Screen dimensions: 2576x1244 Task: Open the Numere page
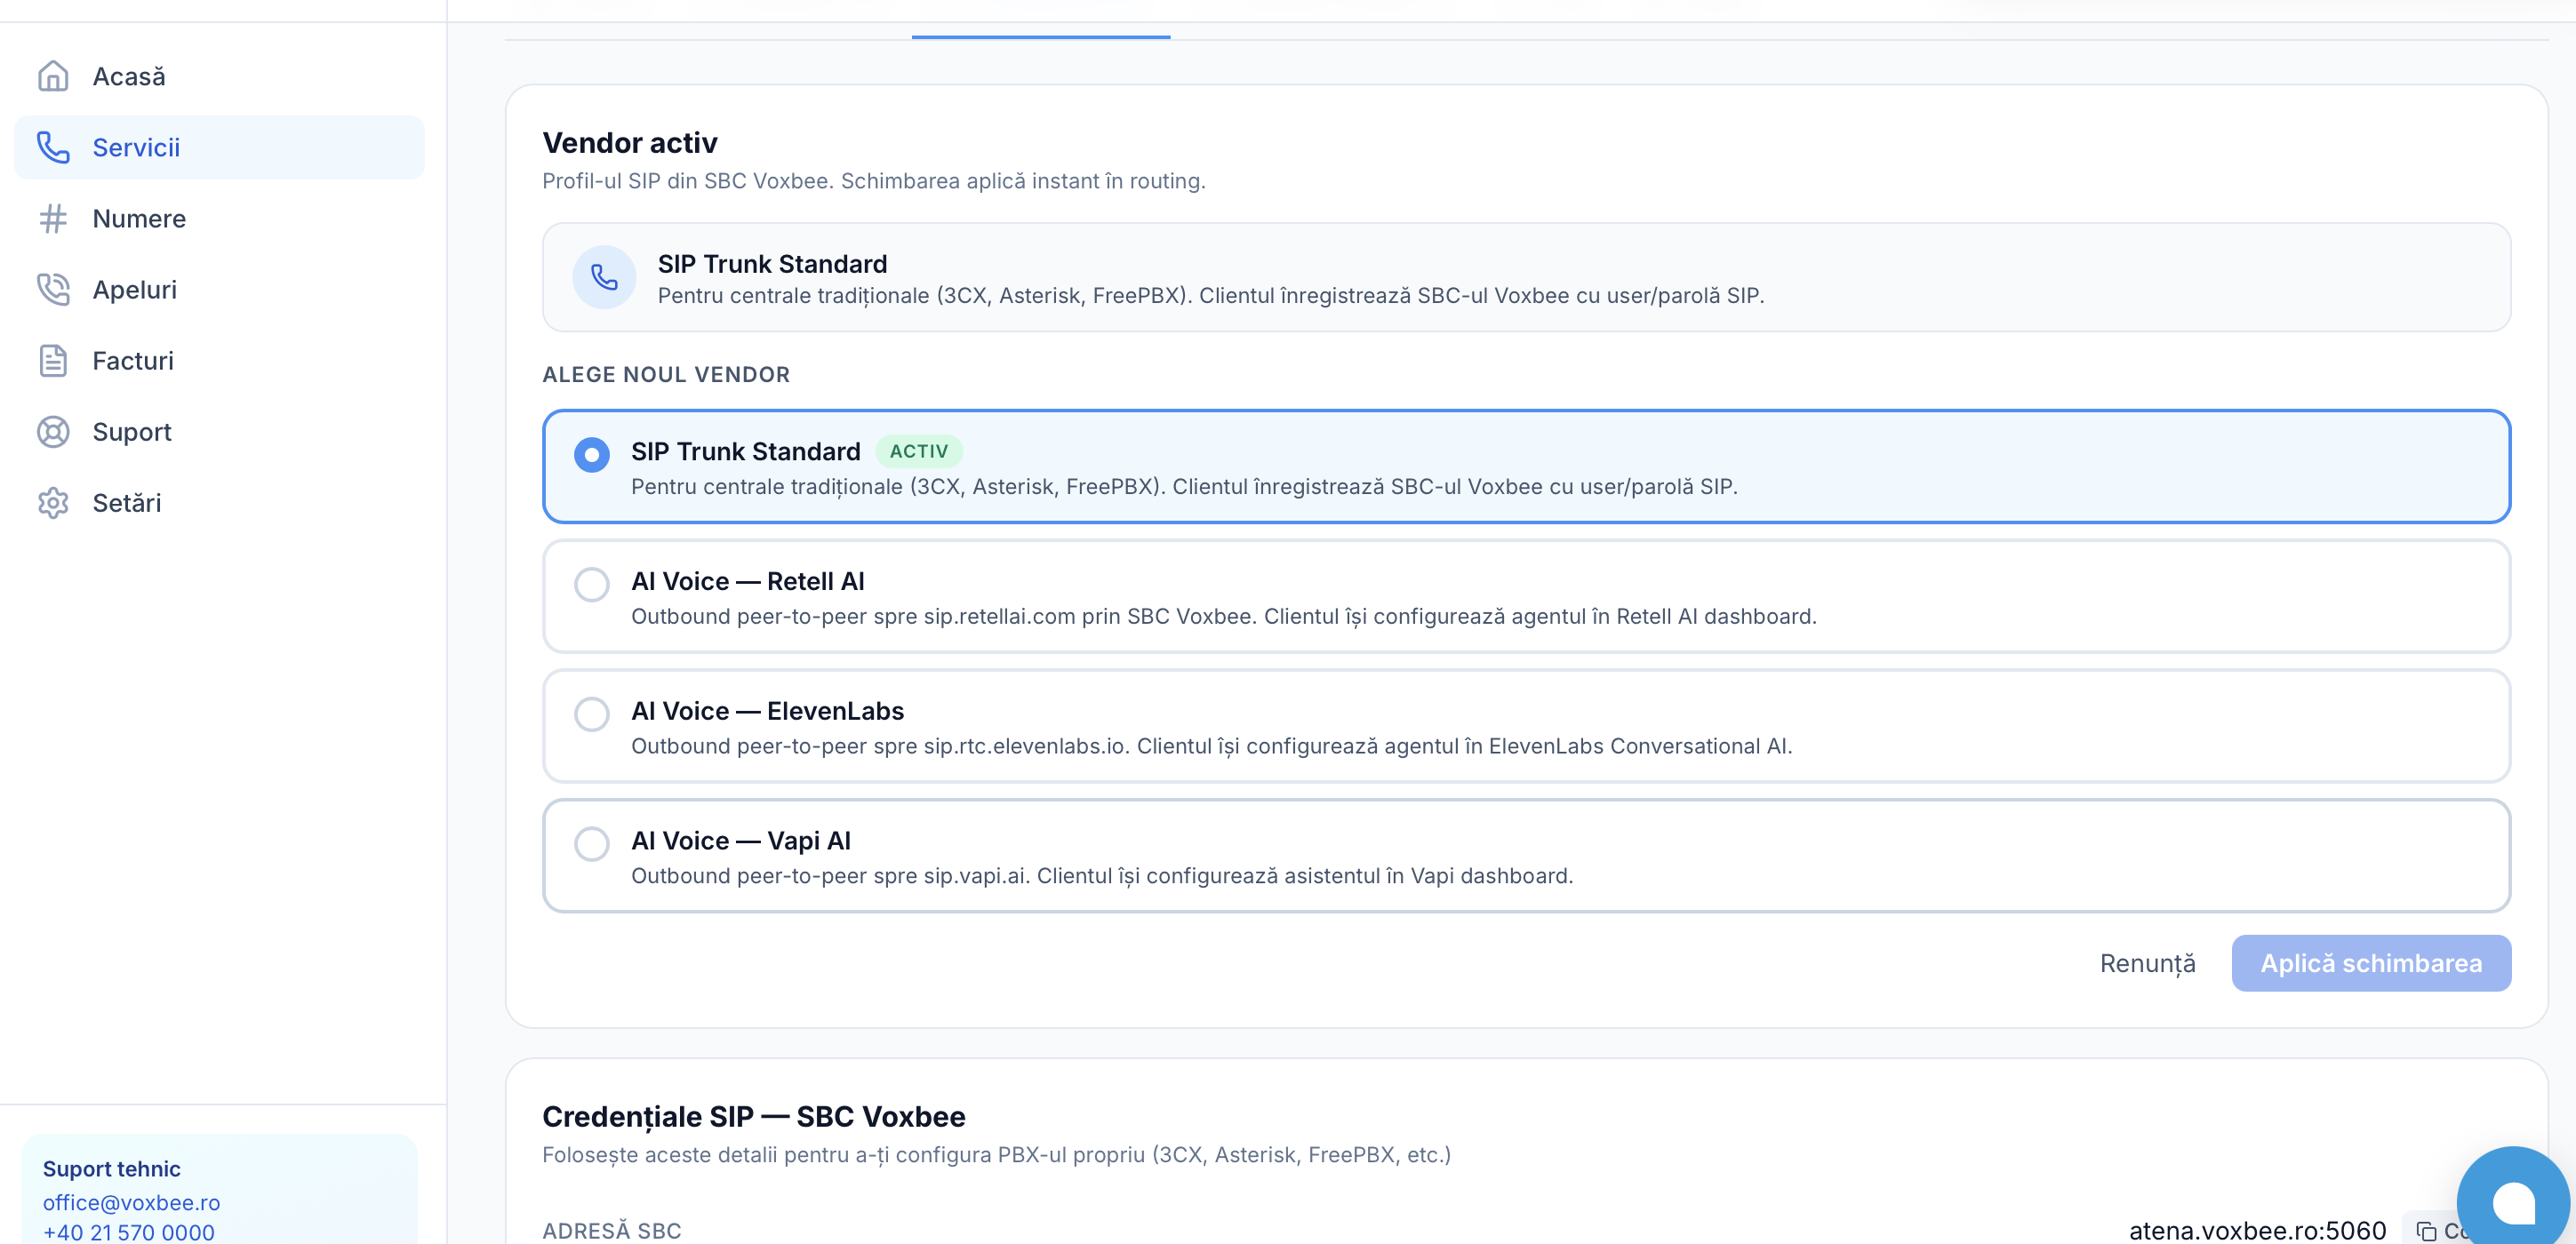(219, 218)
